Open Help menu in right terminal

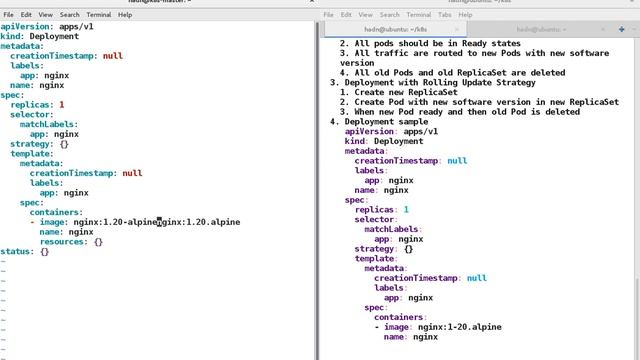coord(465,15)
